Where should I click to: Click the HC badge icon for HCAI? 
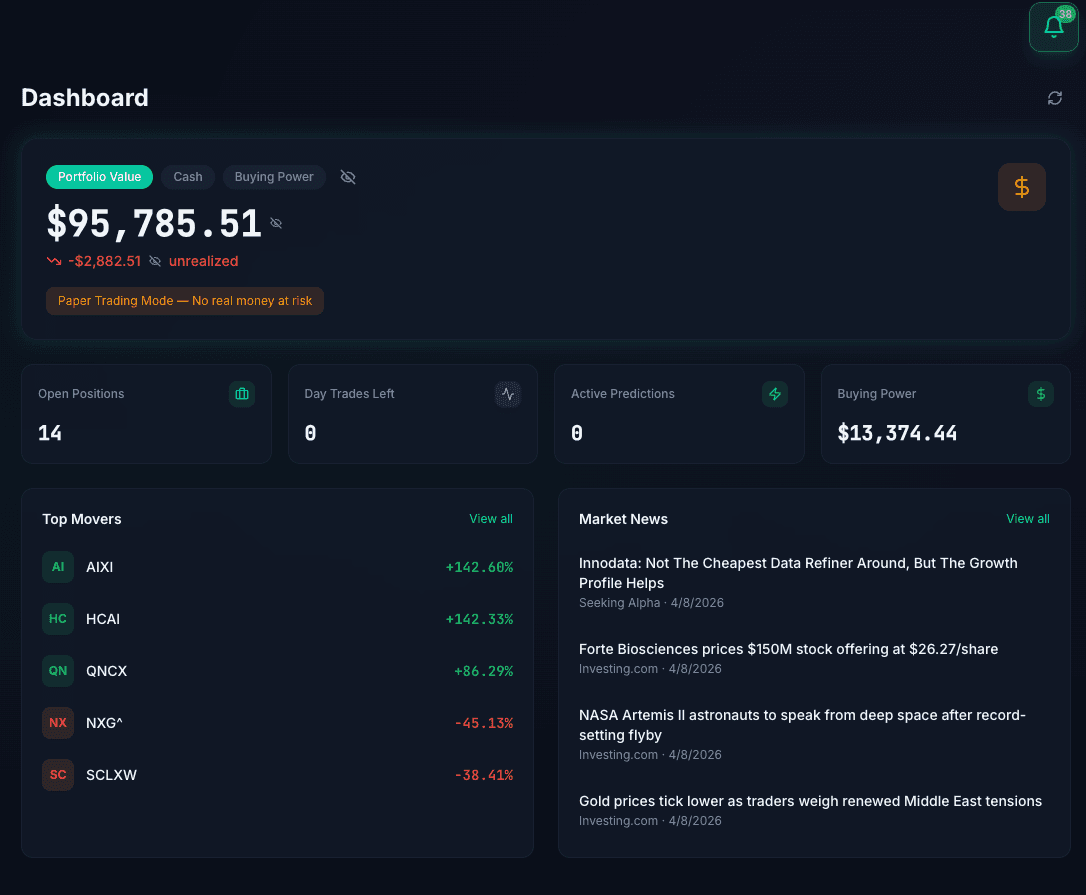coord(58,619)
